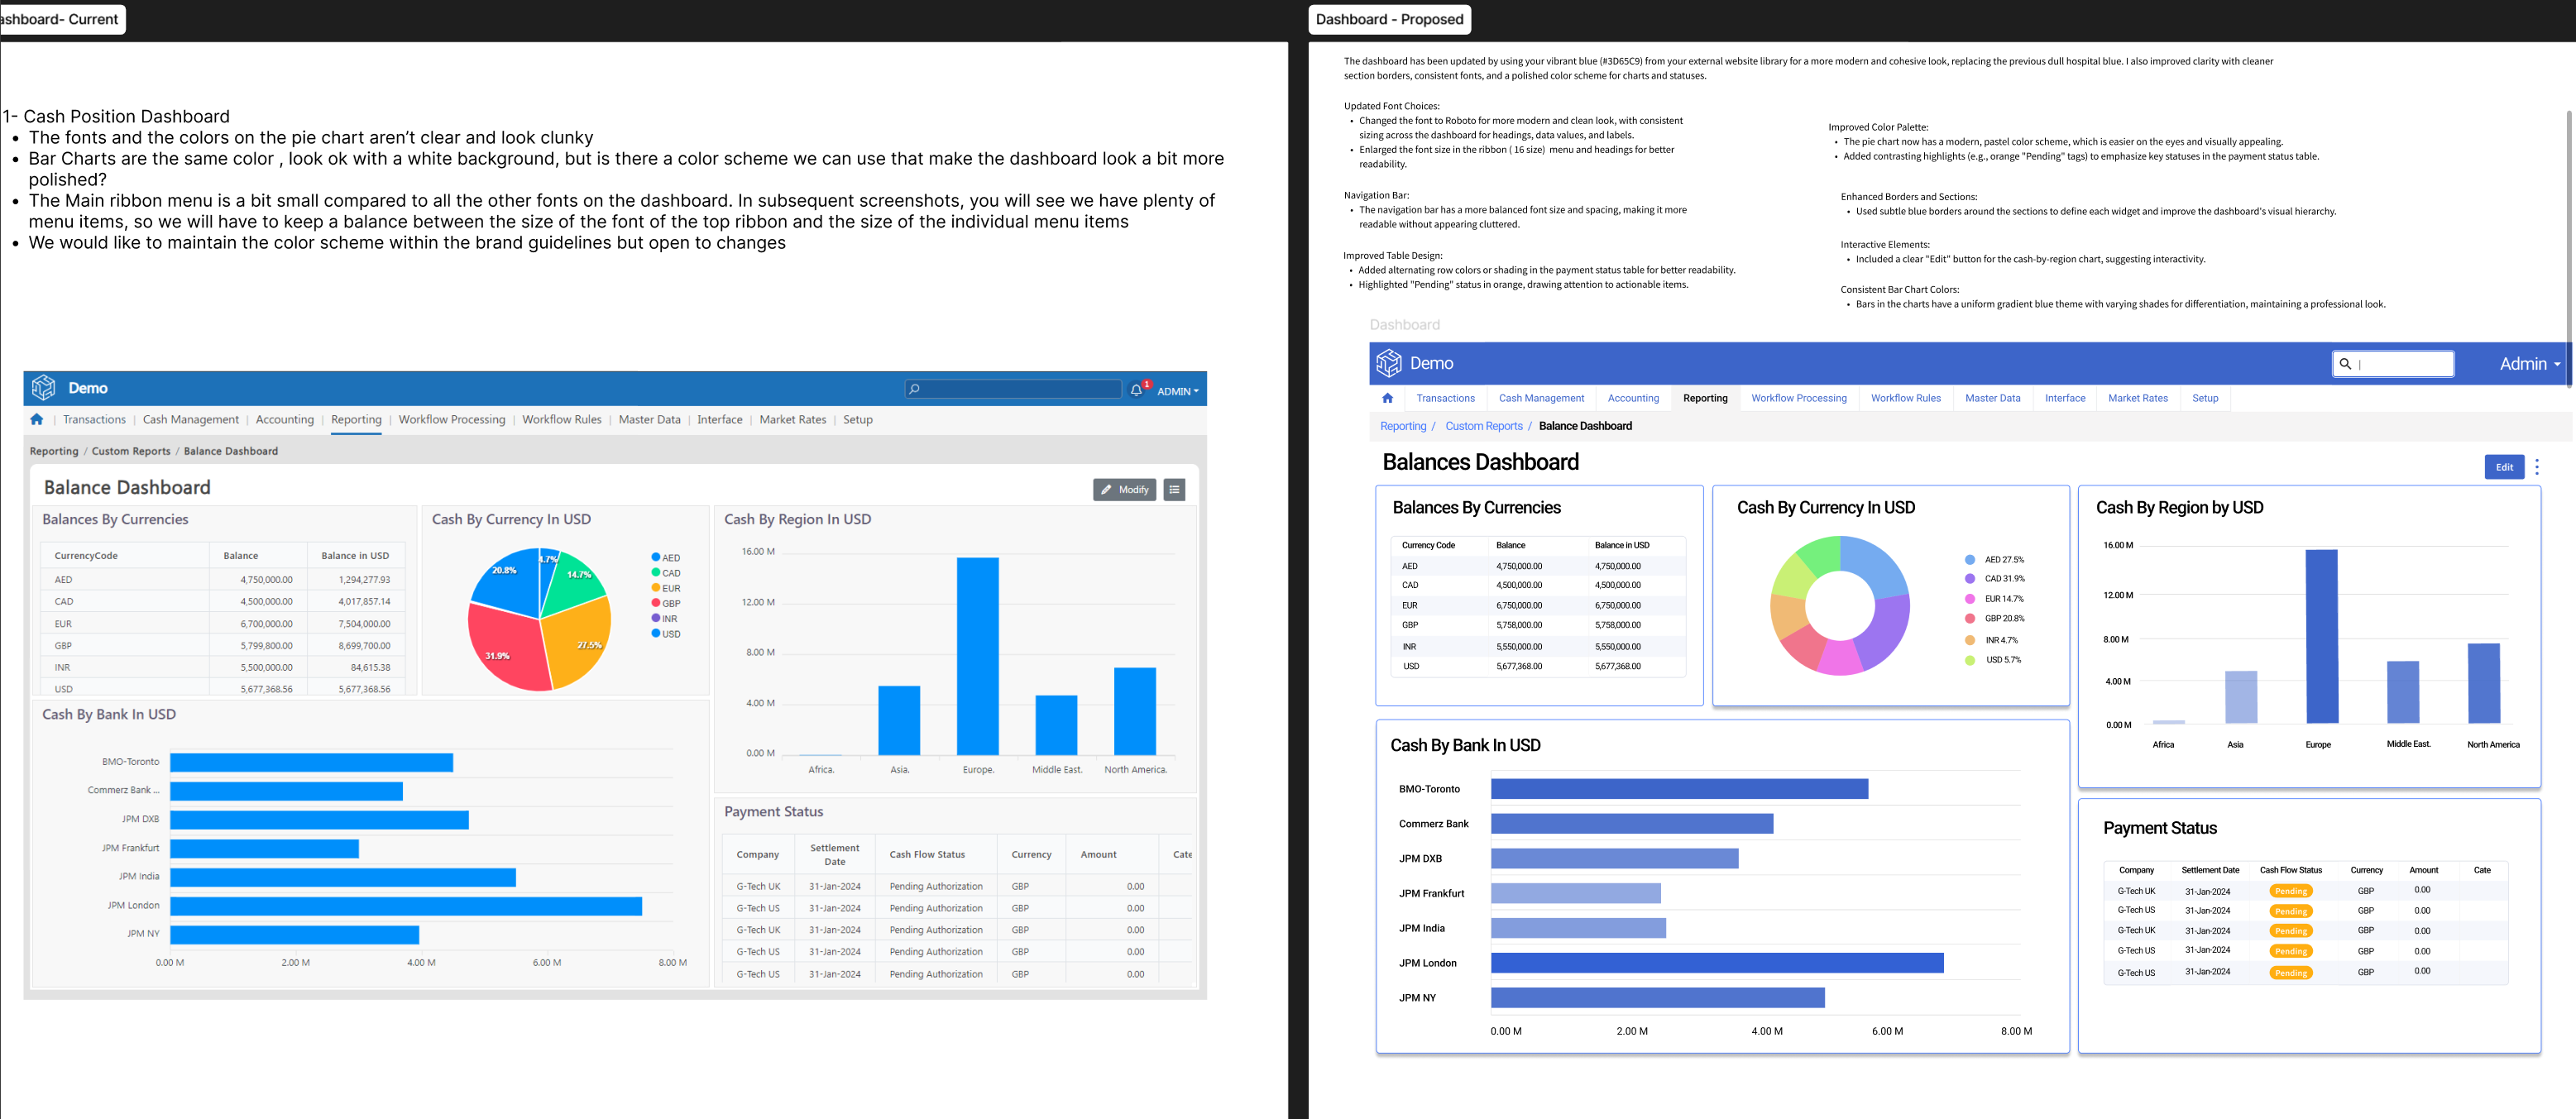Click inside the proposed navbar search field
Viewport: 2576px width, 1119px height.
pos(2400,363)
